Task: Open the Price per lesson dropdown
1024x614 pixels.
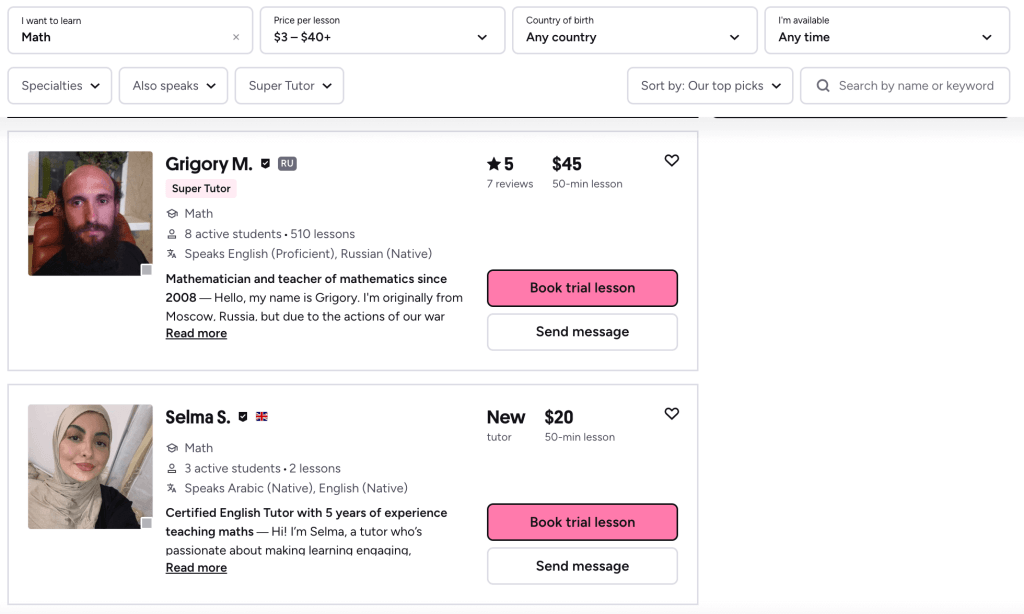Action: 382,30
